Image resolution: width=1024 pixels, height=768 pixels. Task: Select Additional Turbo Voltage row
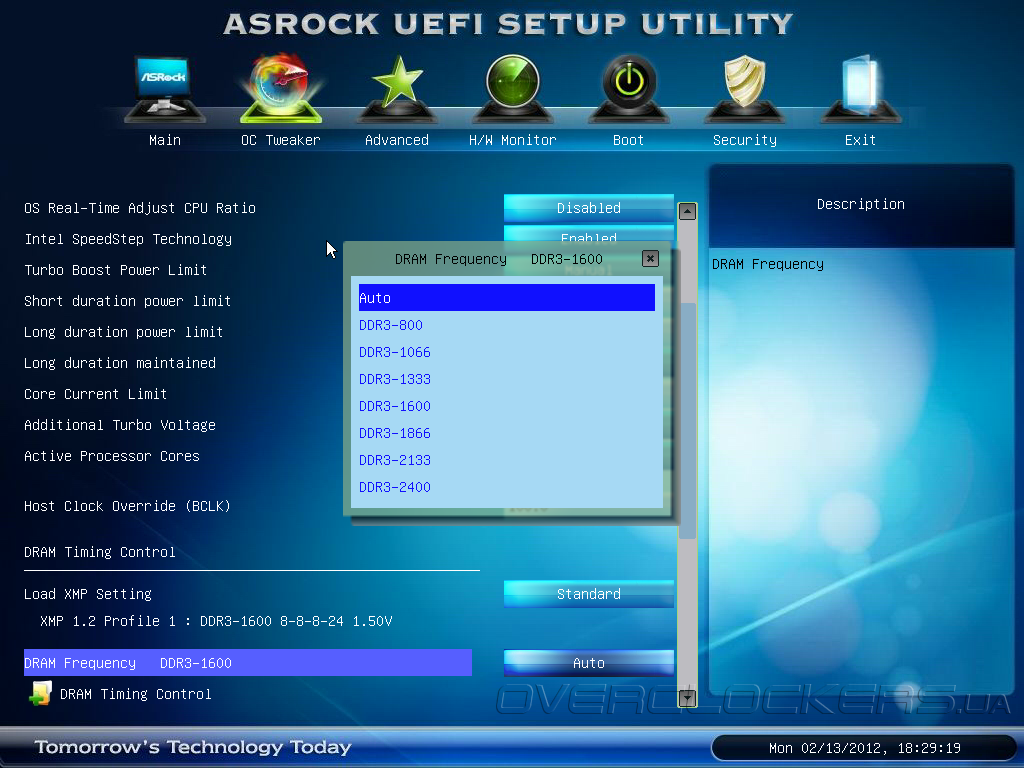[120, 425]
